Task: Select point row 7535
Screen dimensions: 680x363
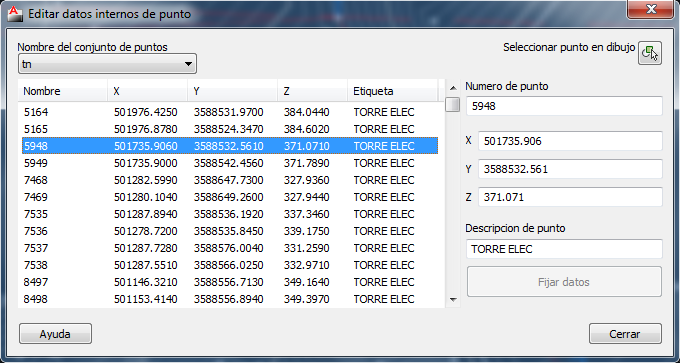Action: 230,214
